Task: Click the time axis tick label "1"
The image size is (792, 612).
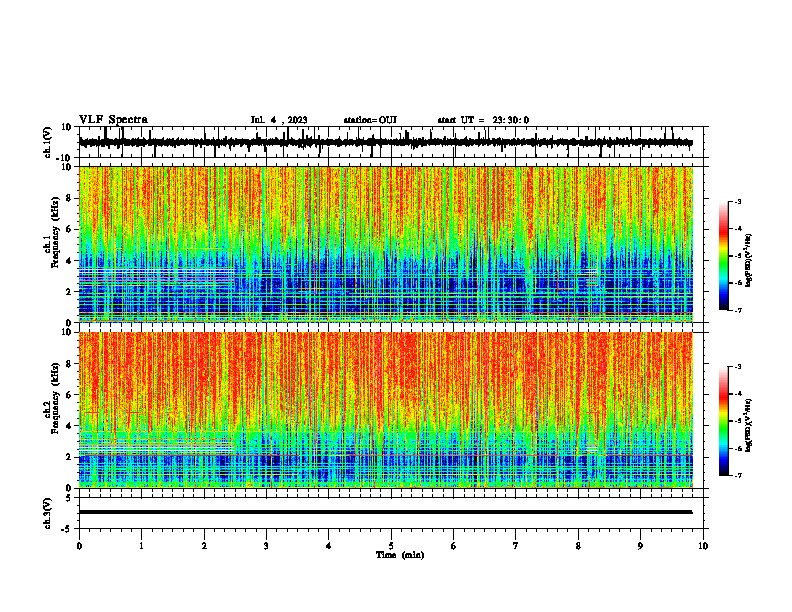Action: (141, 546)
